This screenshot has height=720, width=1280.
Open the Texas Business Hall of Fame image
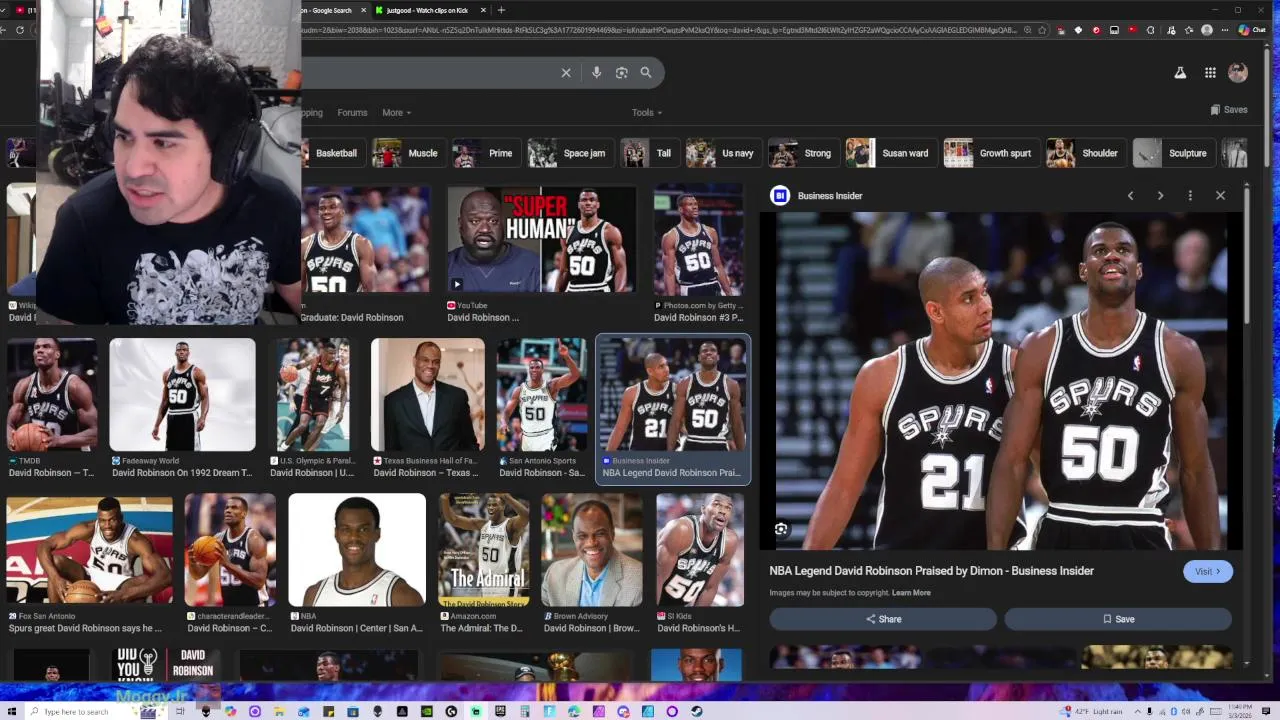428,395
